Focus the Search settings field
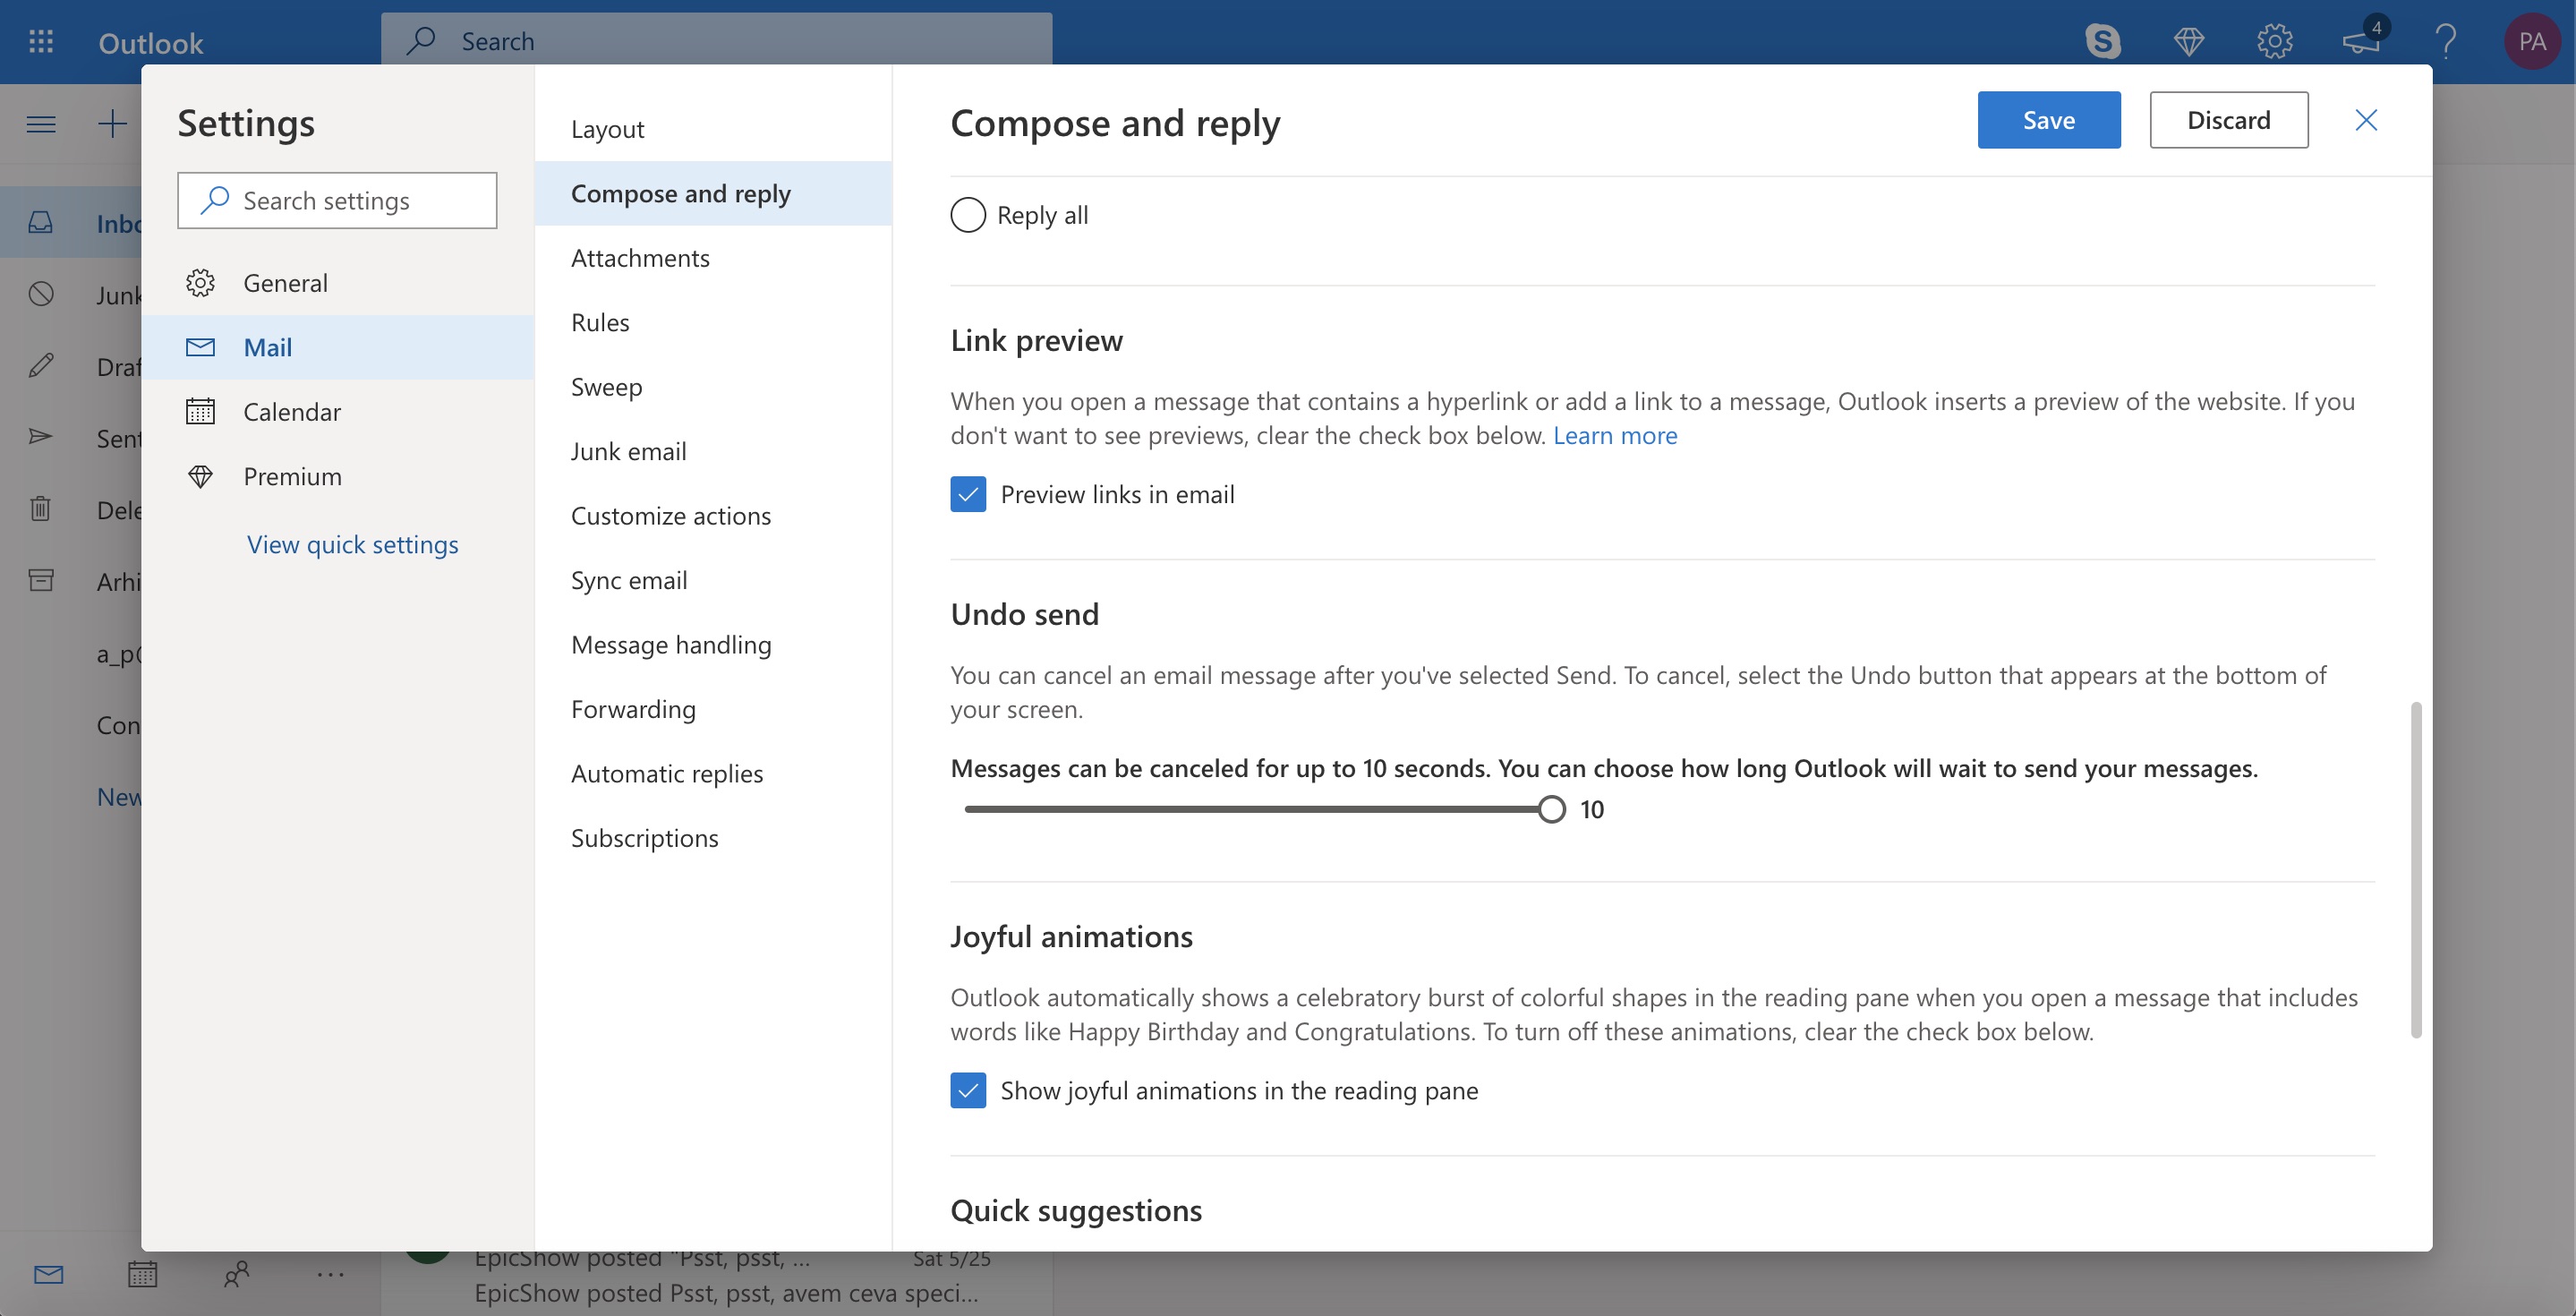This screenshot has height=1316, width=2576. (x=337, y=200)
